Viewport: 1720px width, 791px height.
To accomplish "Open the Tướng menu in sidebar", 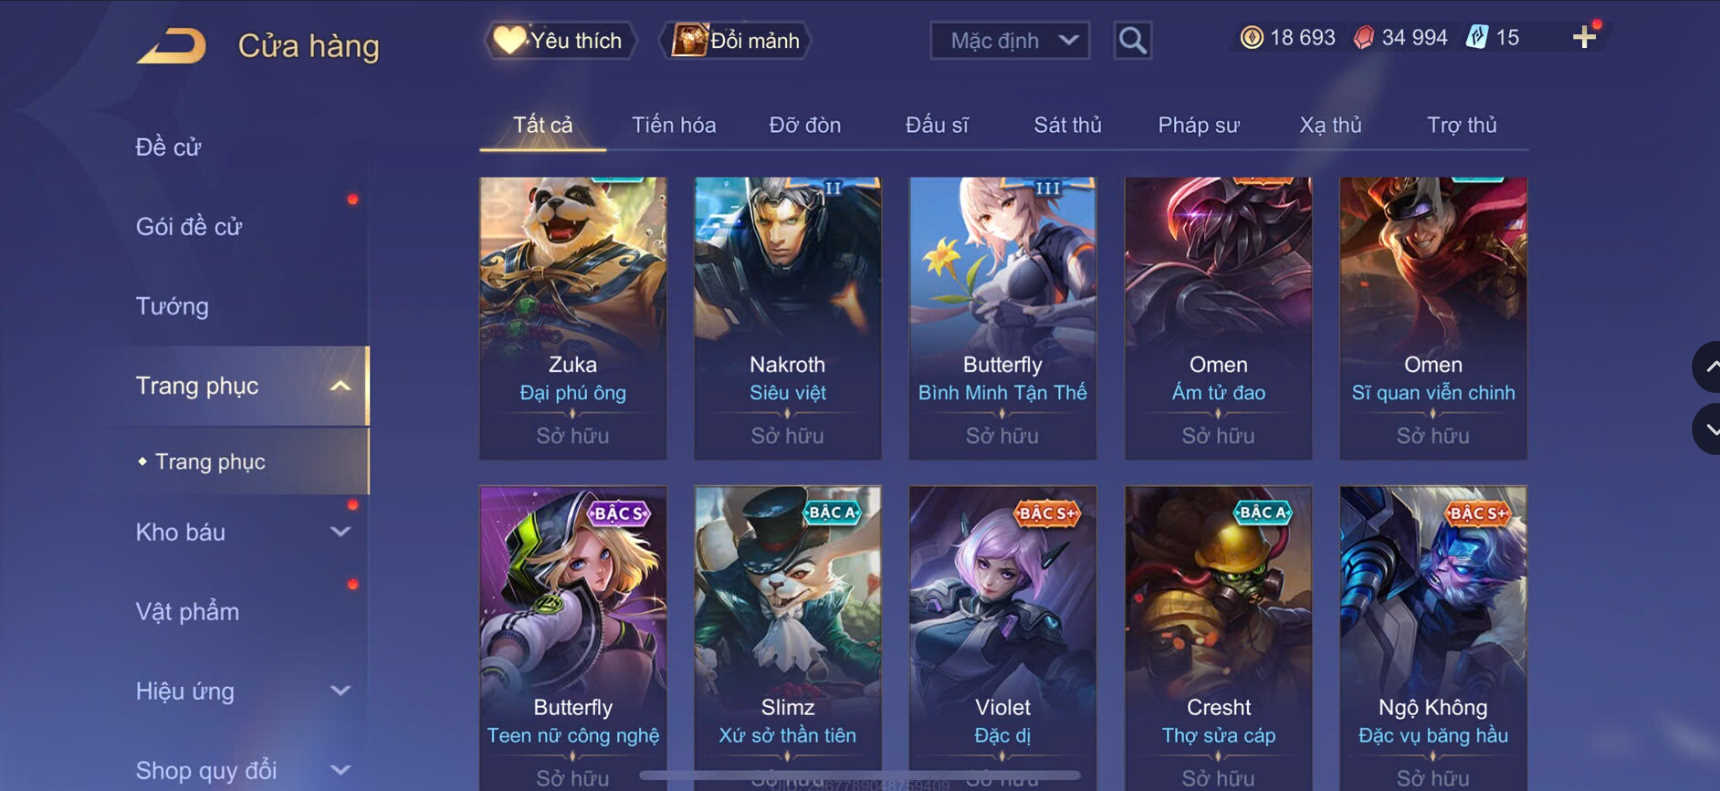I will 172,306.
